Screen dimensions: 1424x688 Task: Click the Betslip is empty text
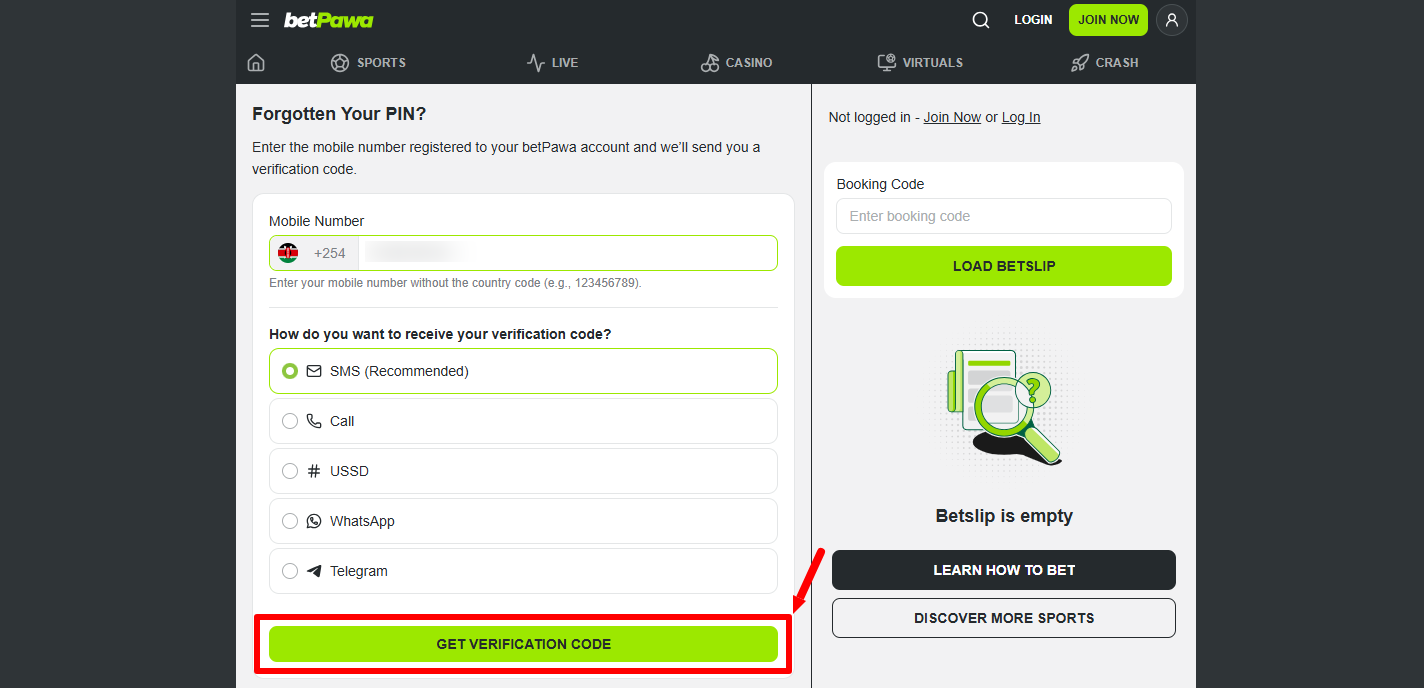tap(1004, 516)
